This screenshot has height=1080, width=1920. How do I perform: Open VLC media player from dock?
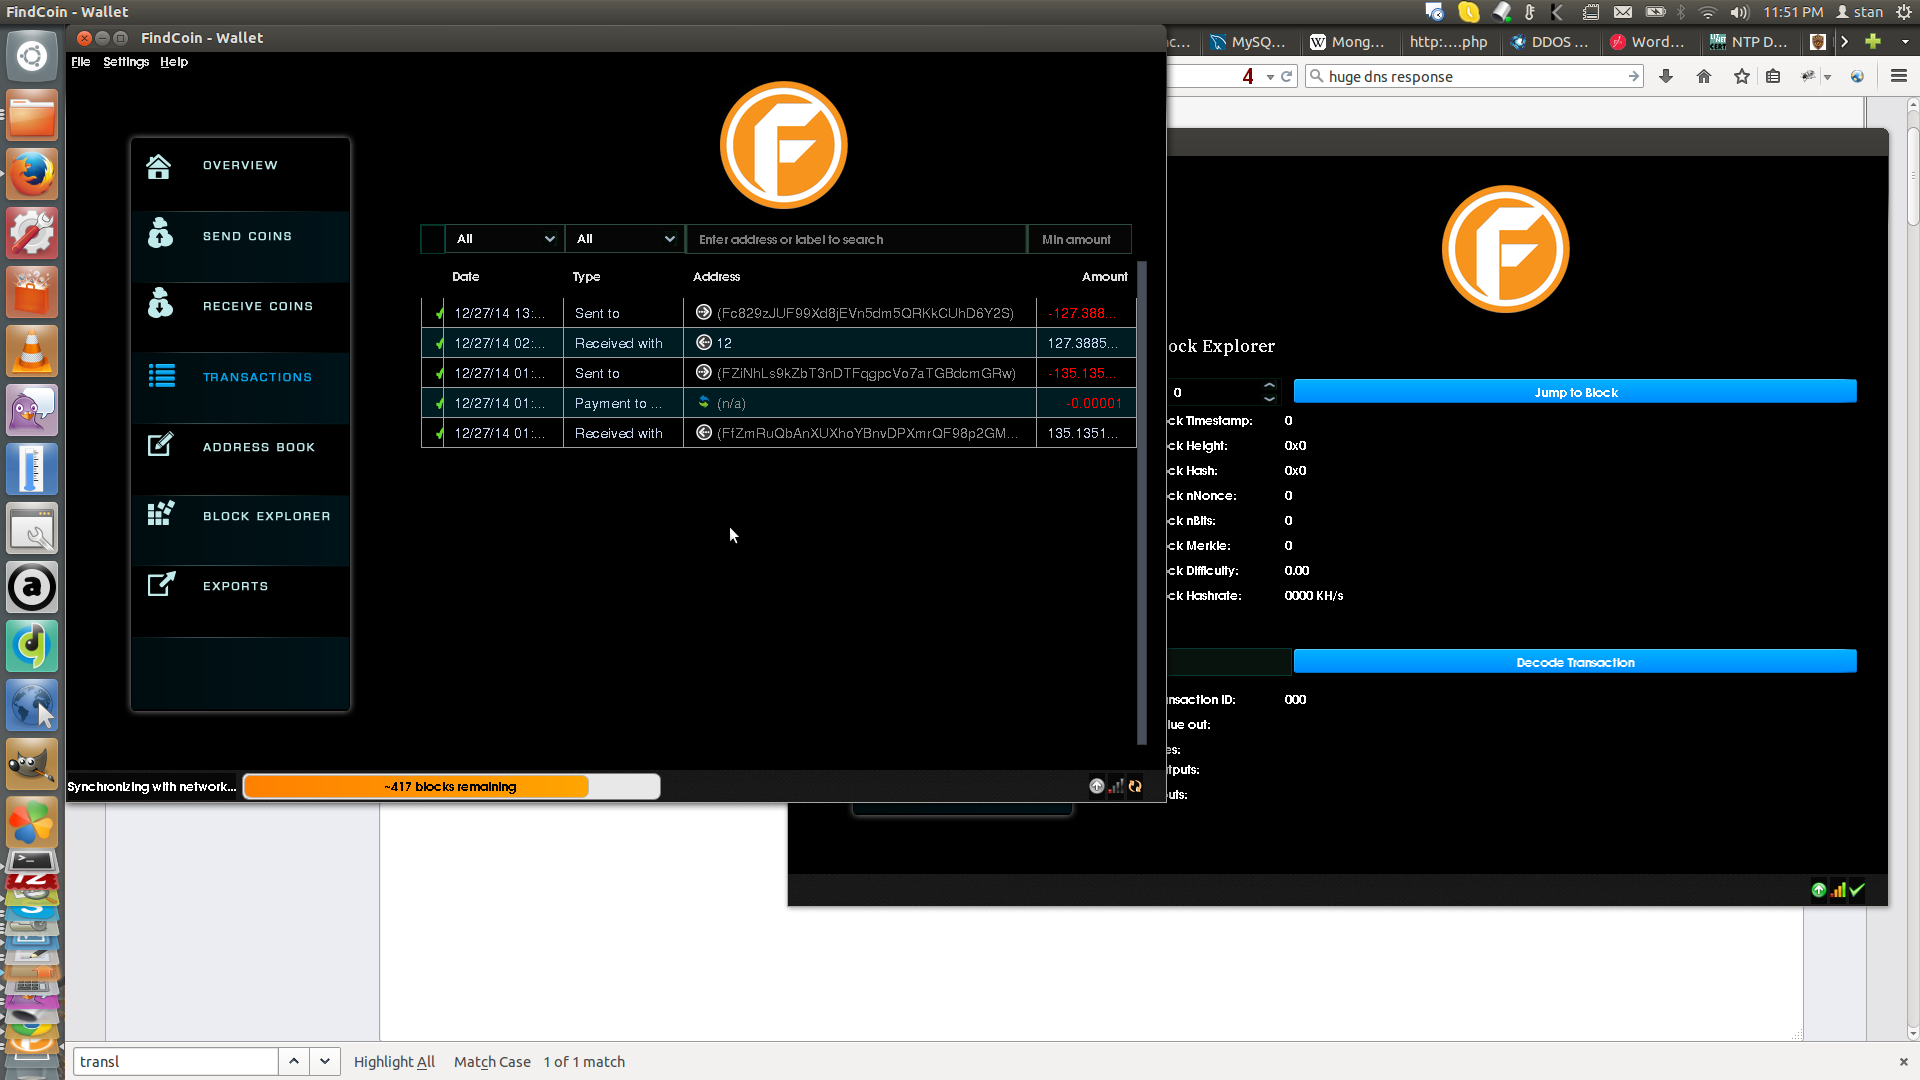[x=32, y=351]
